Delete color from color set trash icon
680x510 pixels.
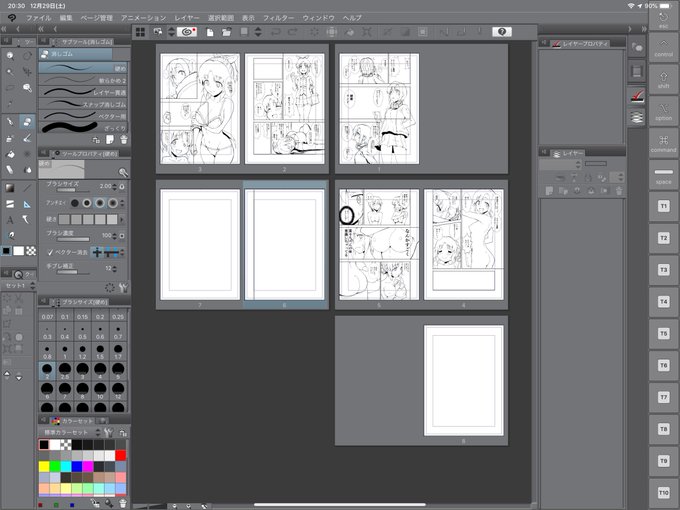point(123,503)
